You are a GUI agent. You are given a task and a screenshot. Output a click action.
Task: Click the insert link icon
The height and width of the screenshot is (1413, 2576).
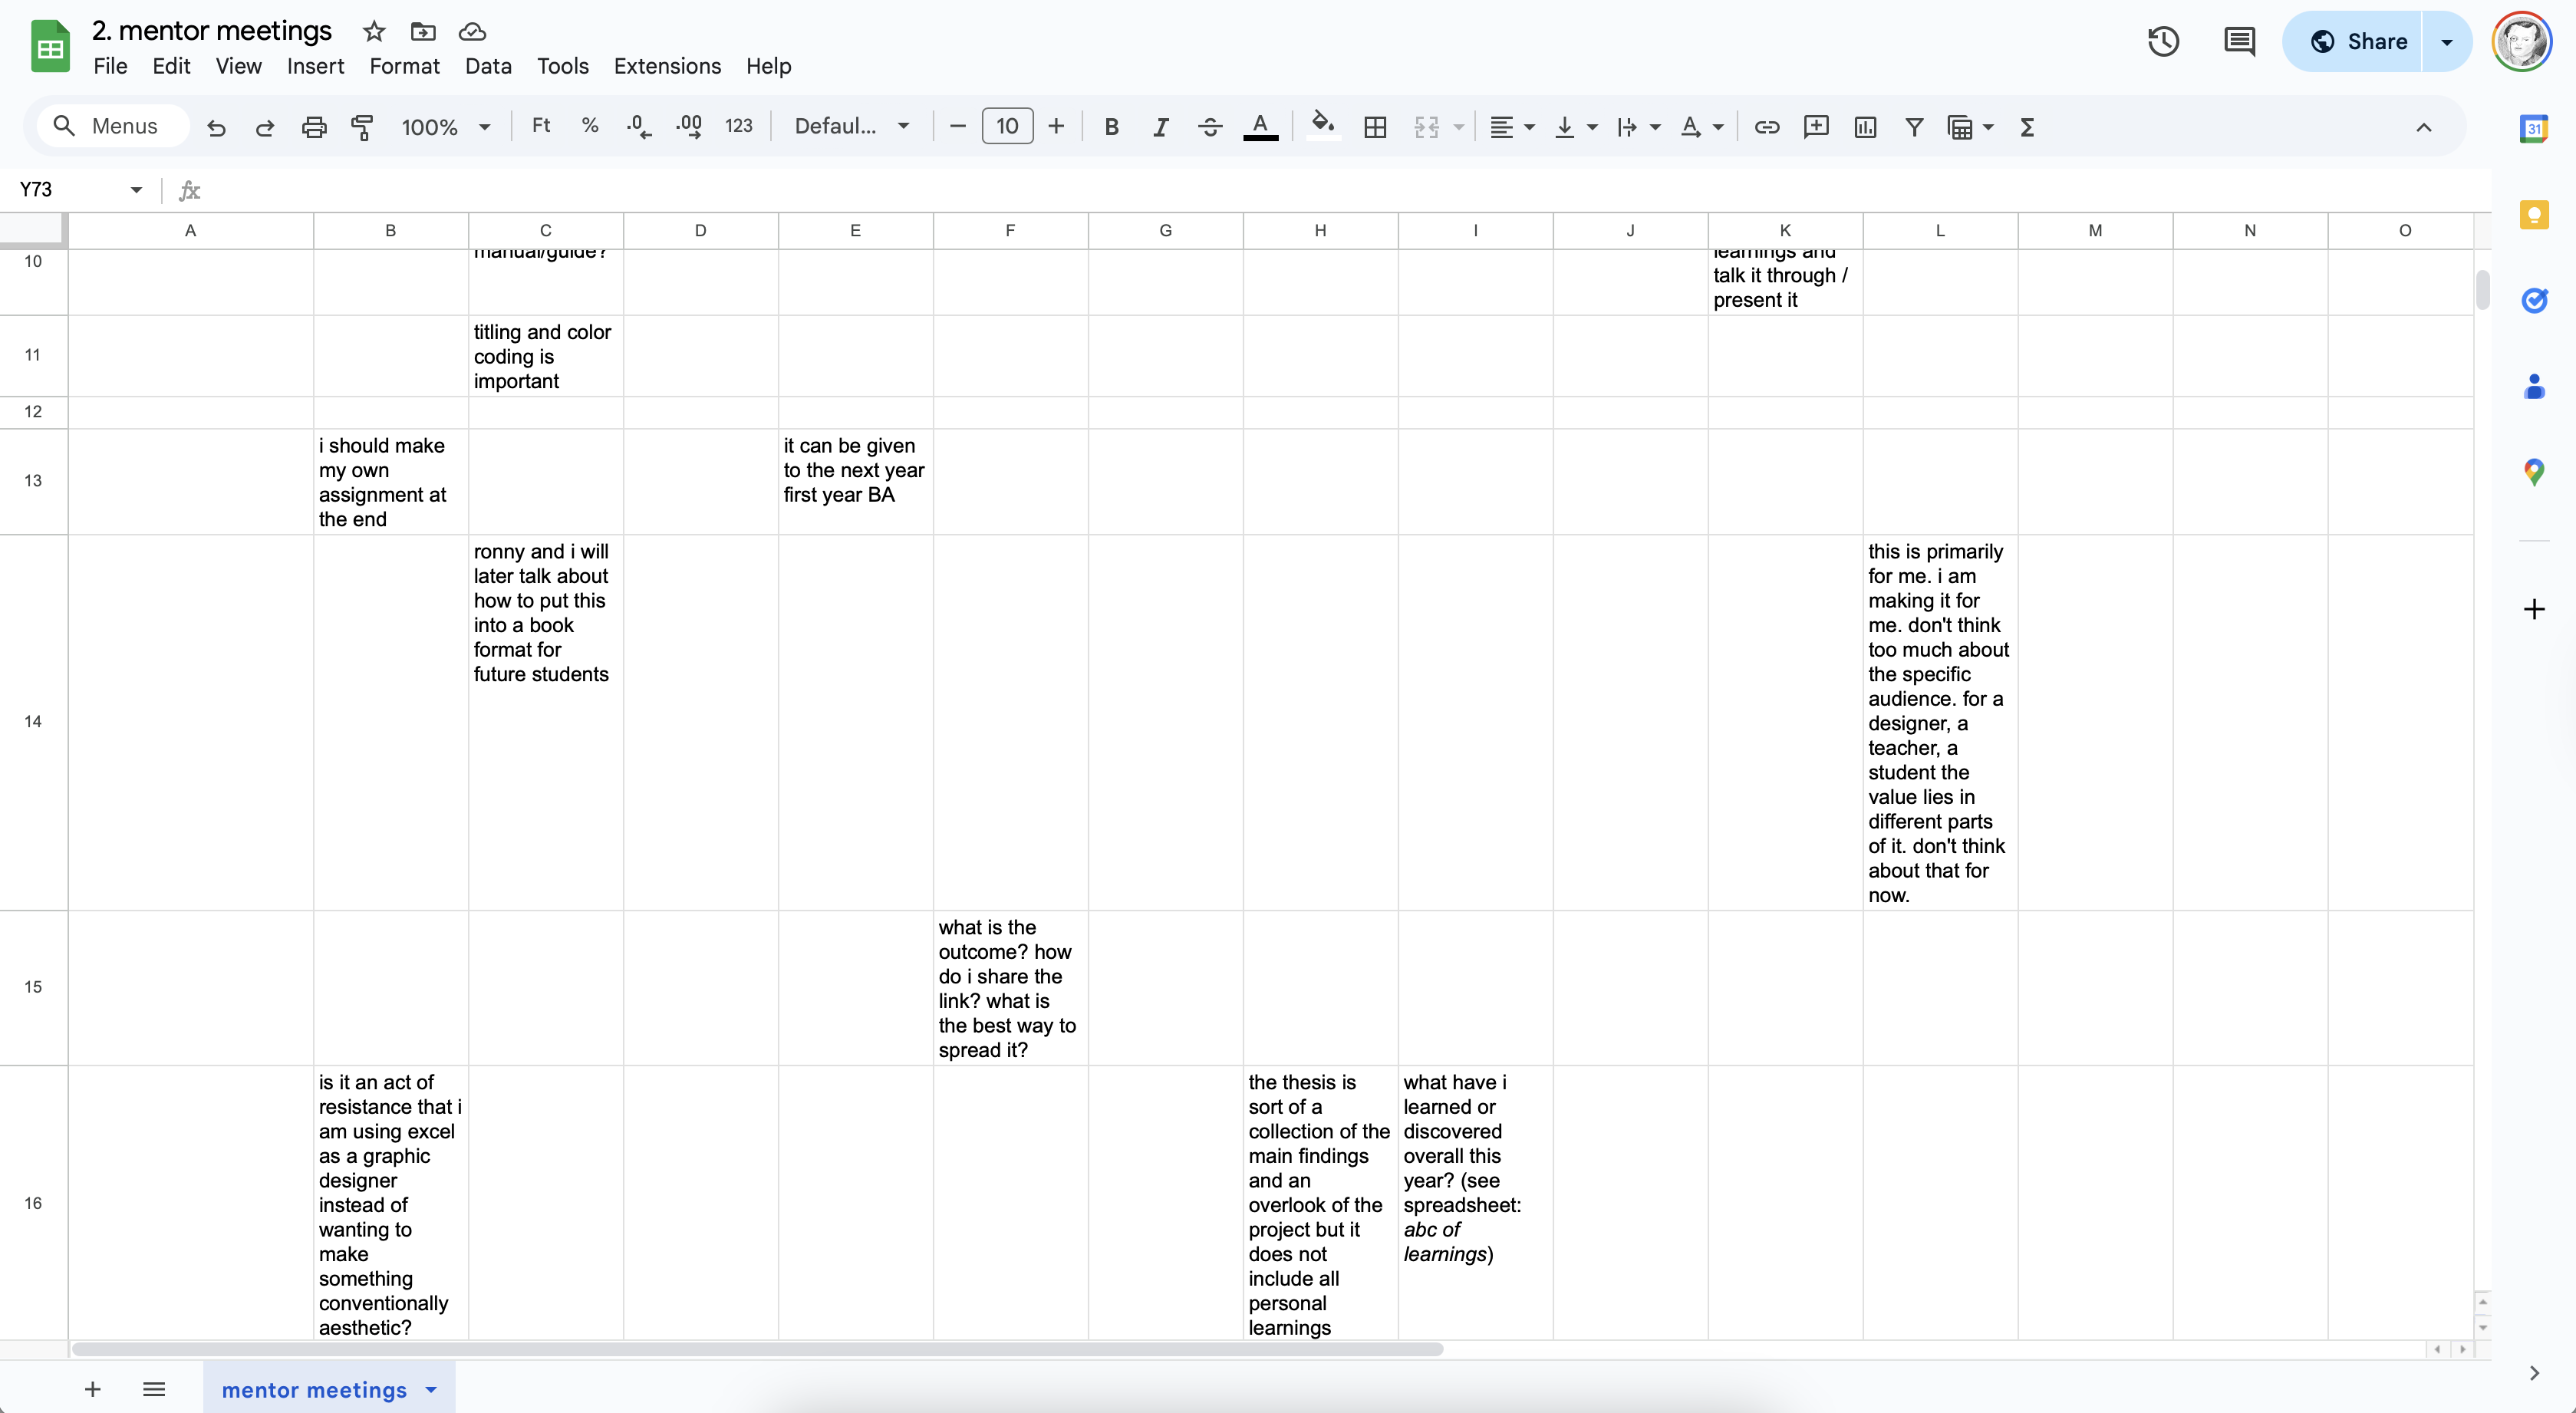1767,127
